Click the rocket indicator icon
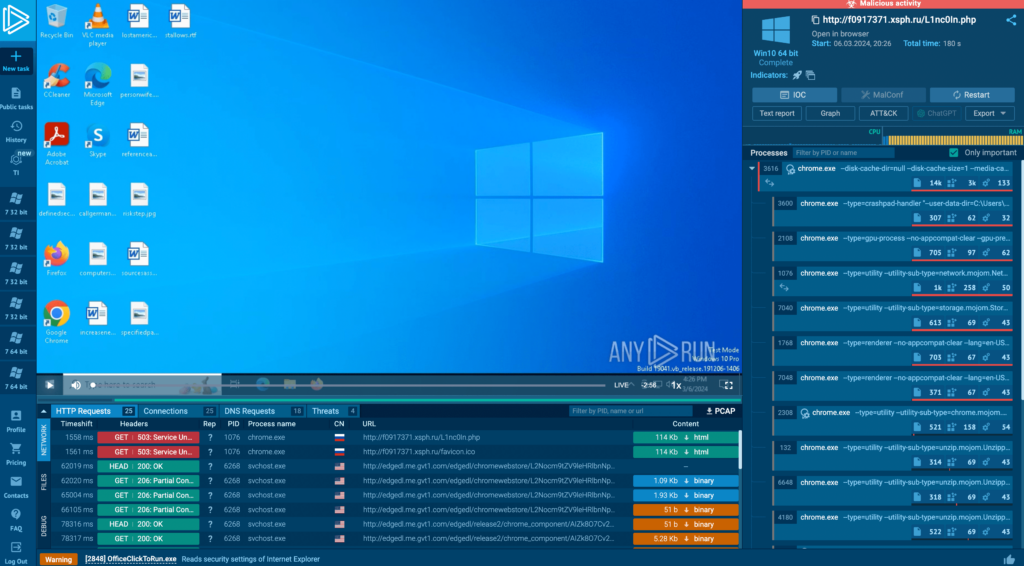This screenshot has height=566, width=1024. (x=797, y=75)
